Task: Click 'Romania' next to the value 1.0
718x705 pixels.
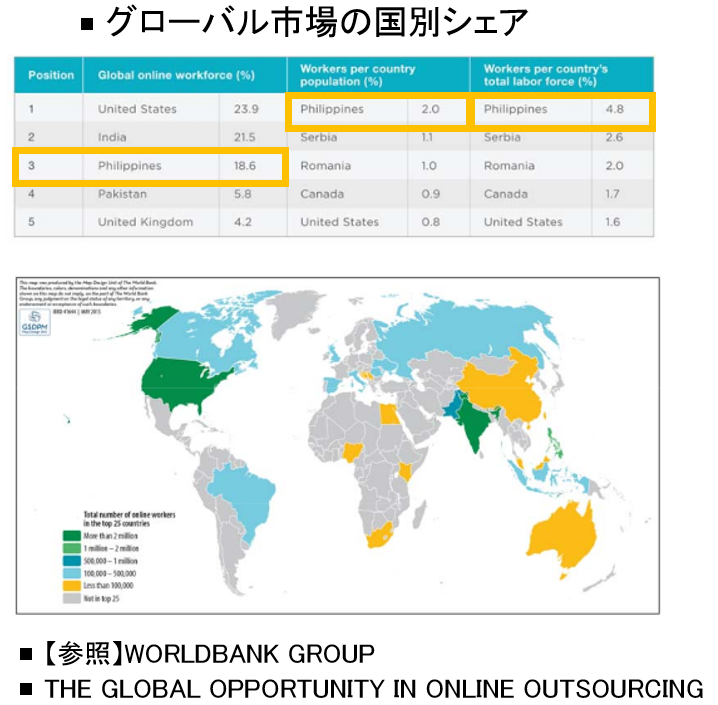Action: pos(326,166)
